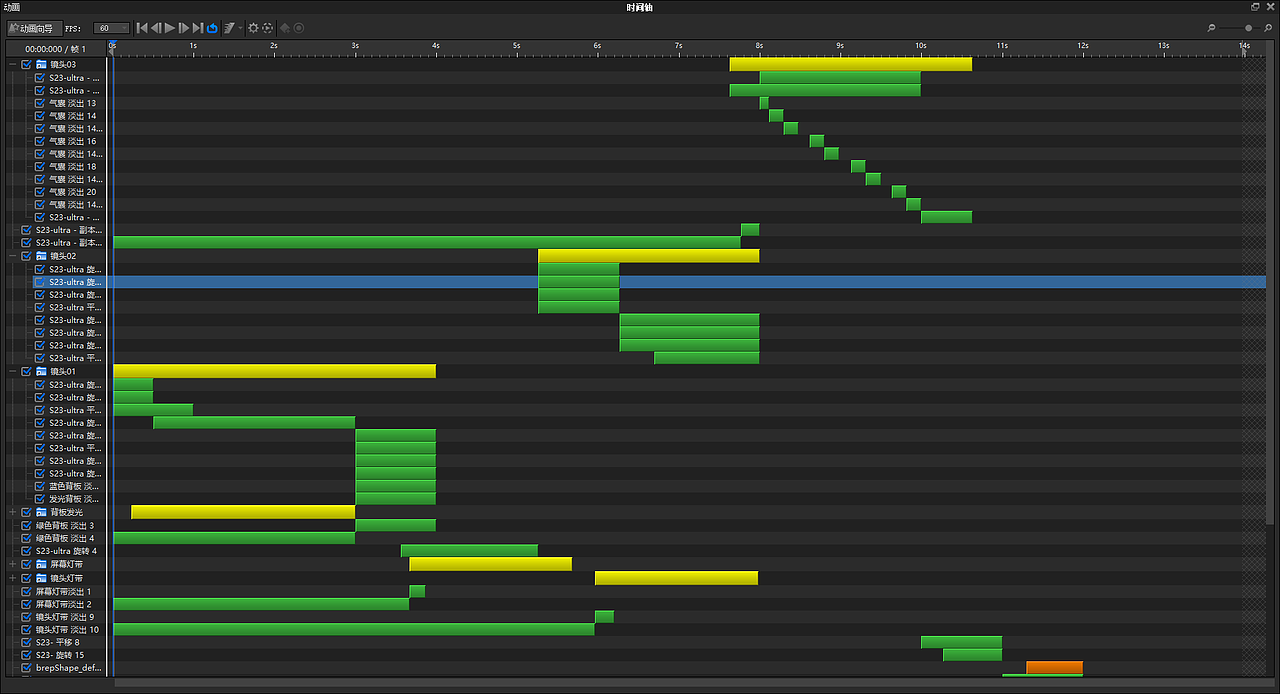The width and height of the screenshot is (1280, 694).
Task: Click the 屏幕灯带 folder icon
Action: (x=41, y=564)
